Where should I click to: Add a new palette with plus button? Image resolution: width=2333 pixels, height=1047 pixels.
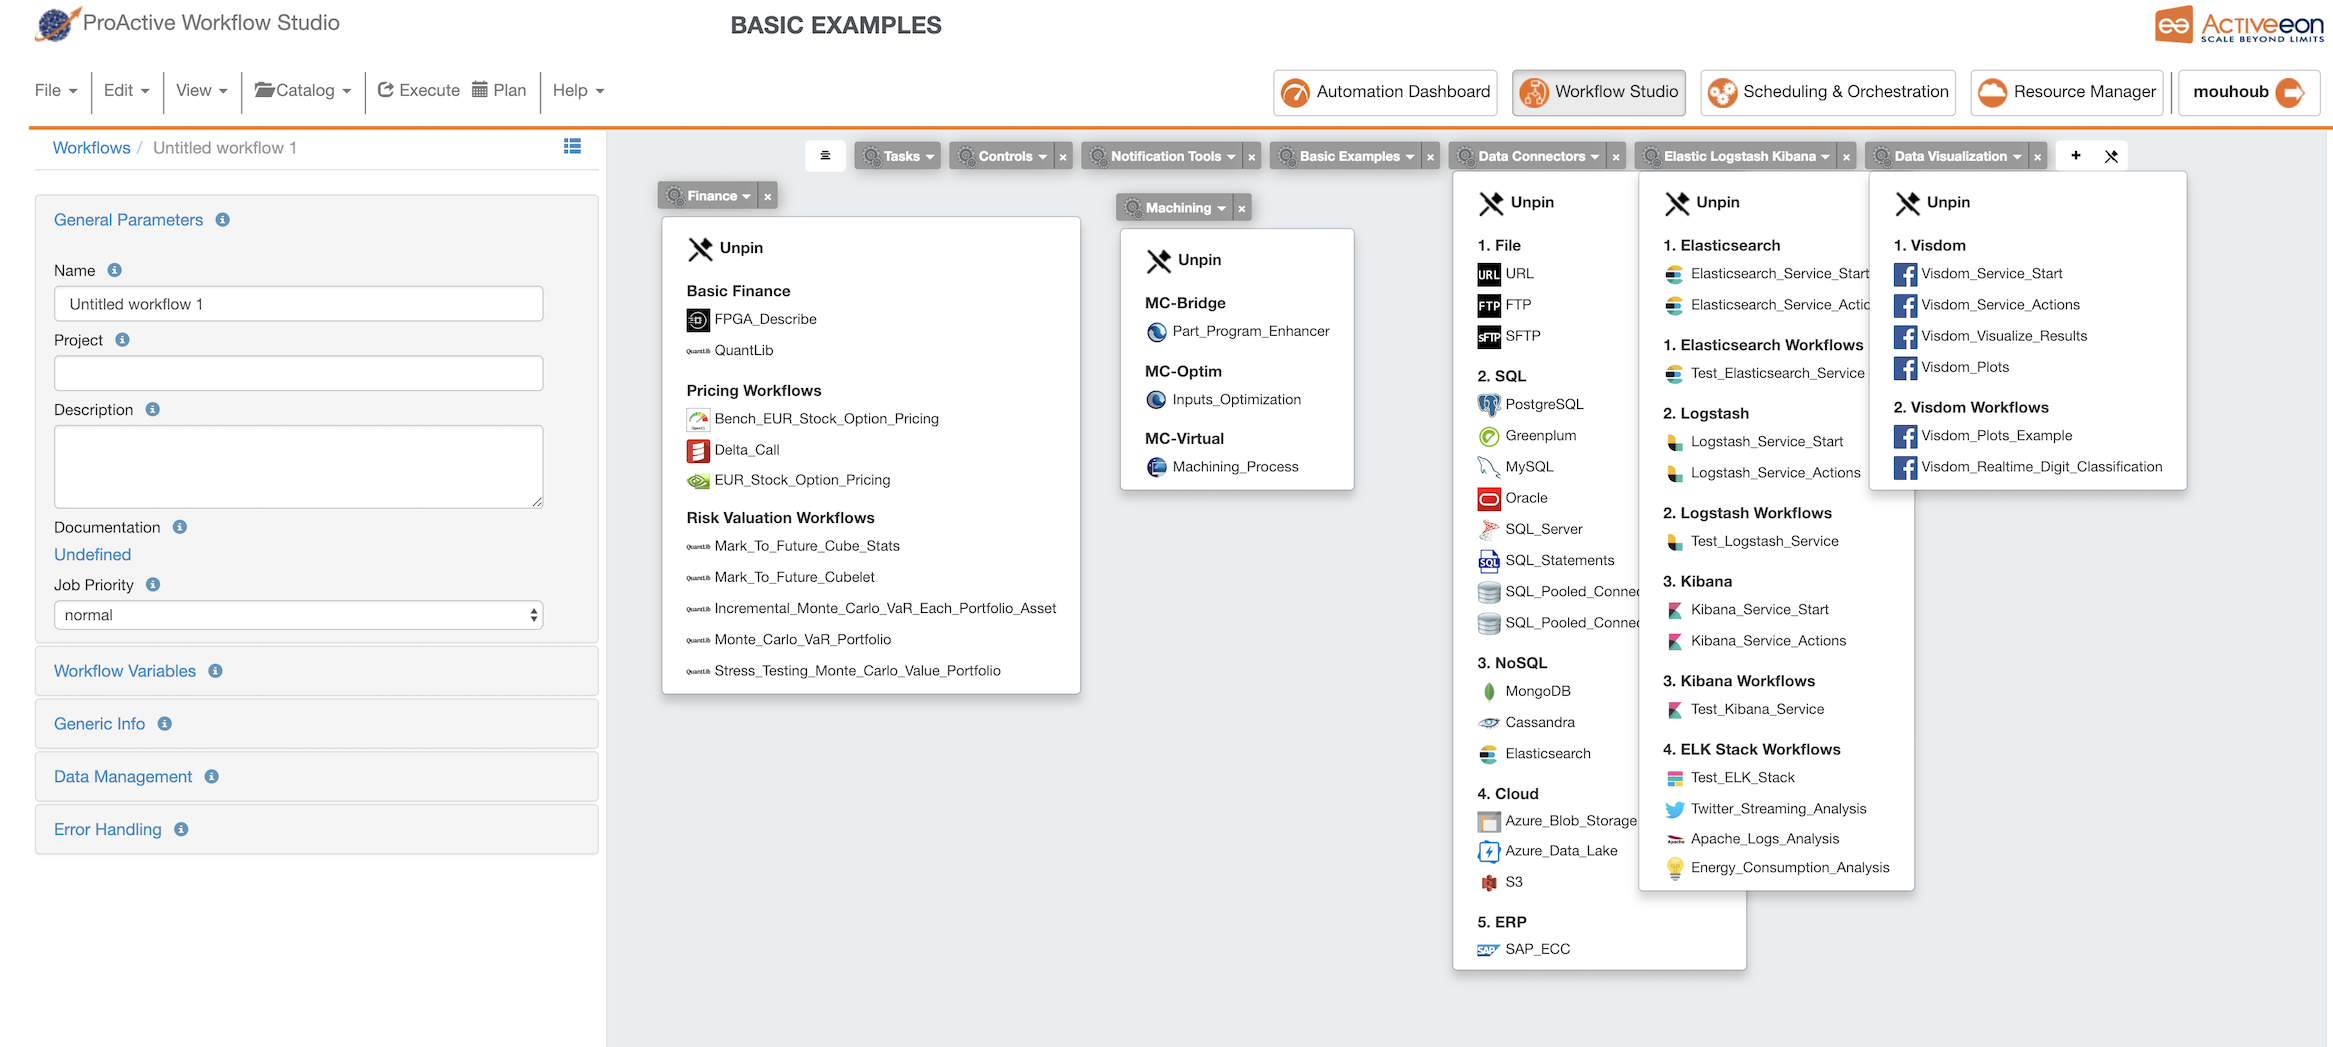[x=2076, y=156]
